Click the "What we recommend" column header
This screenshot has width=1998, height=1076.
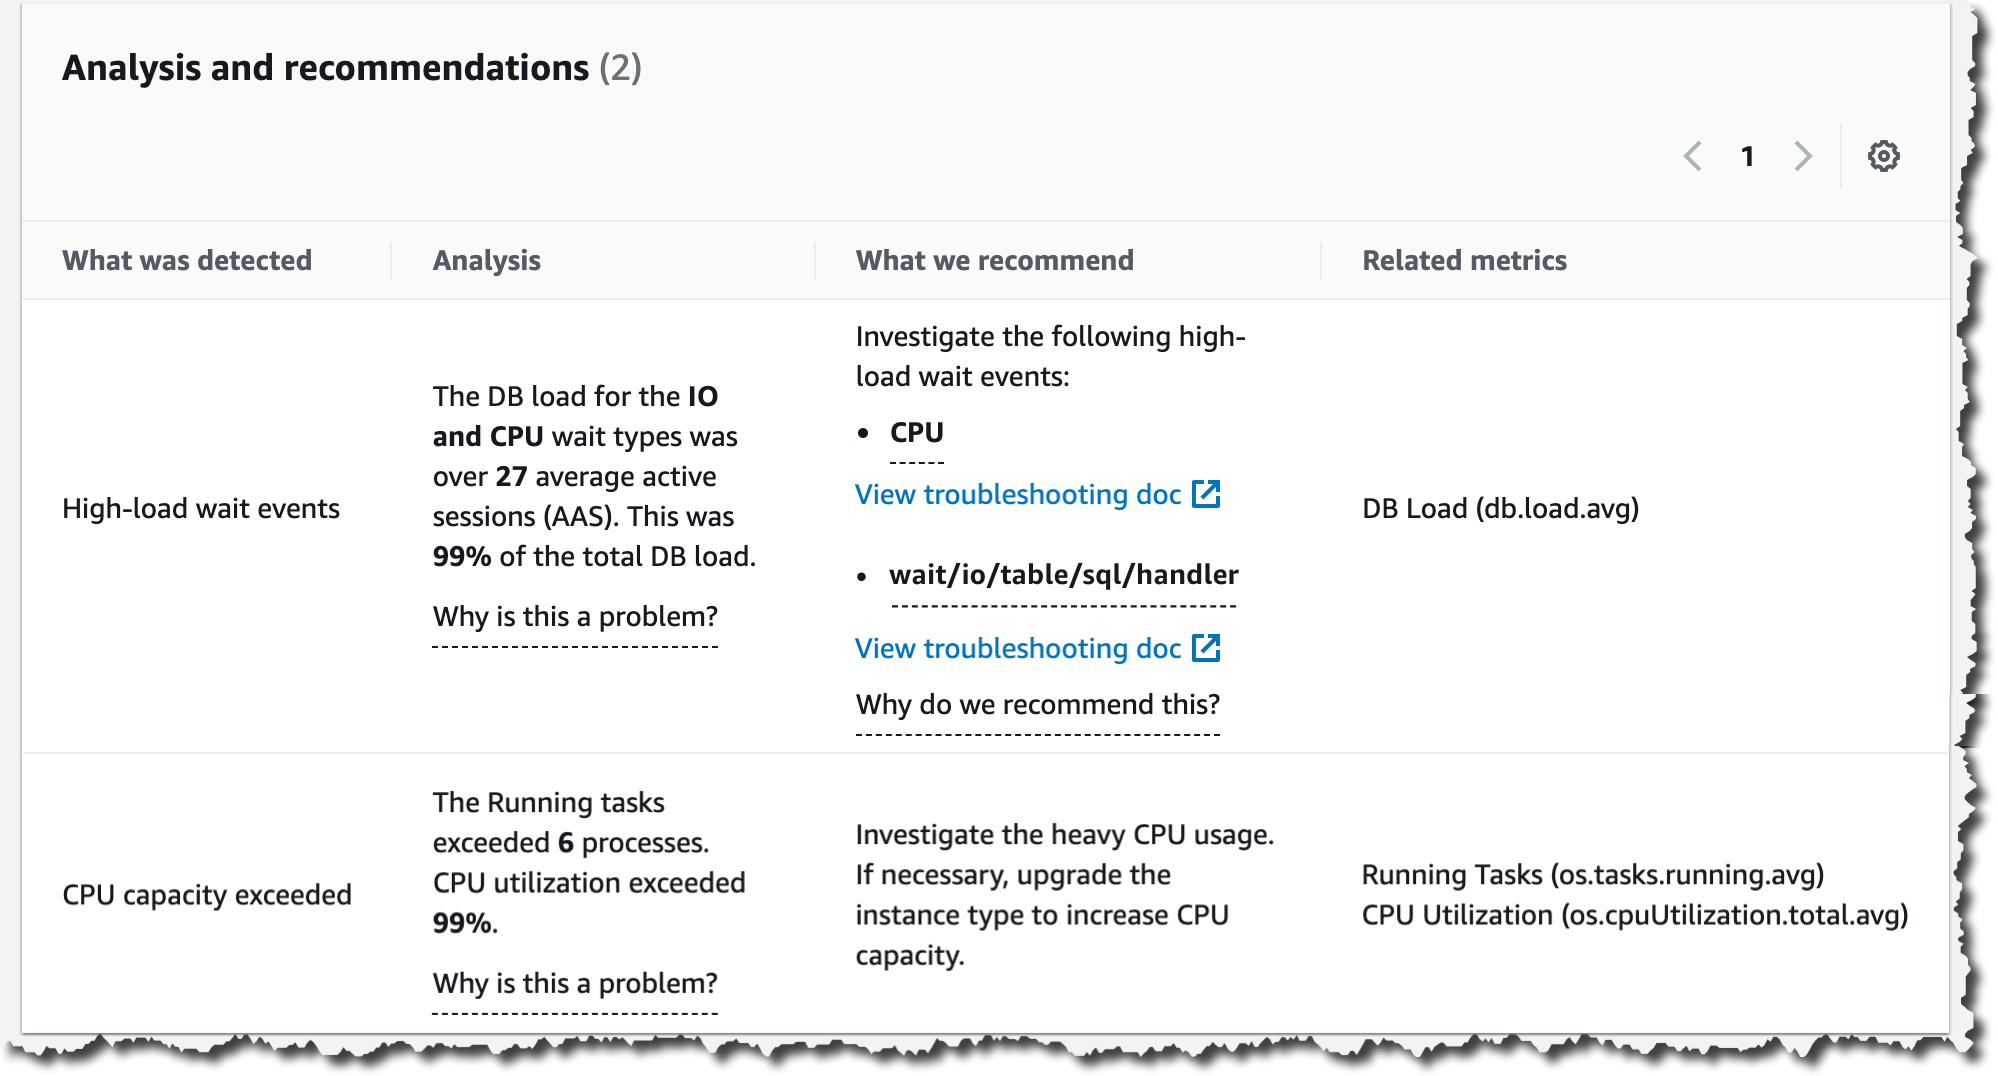pos(994,260)
